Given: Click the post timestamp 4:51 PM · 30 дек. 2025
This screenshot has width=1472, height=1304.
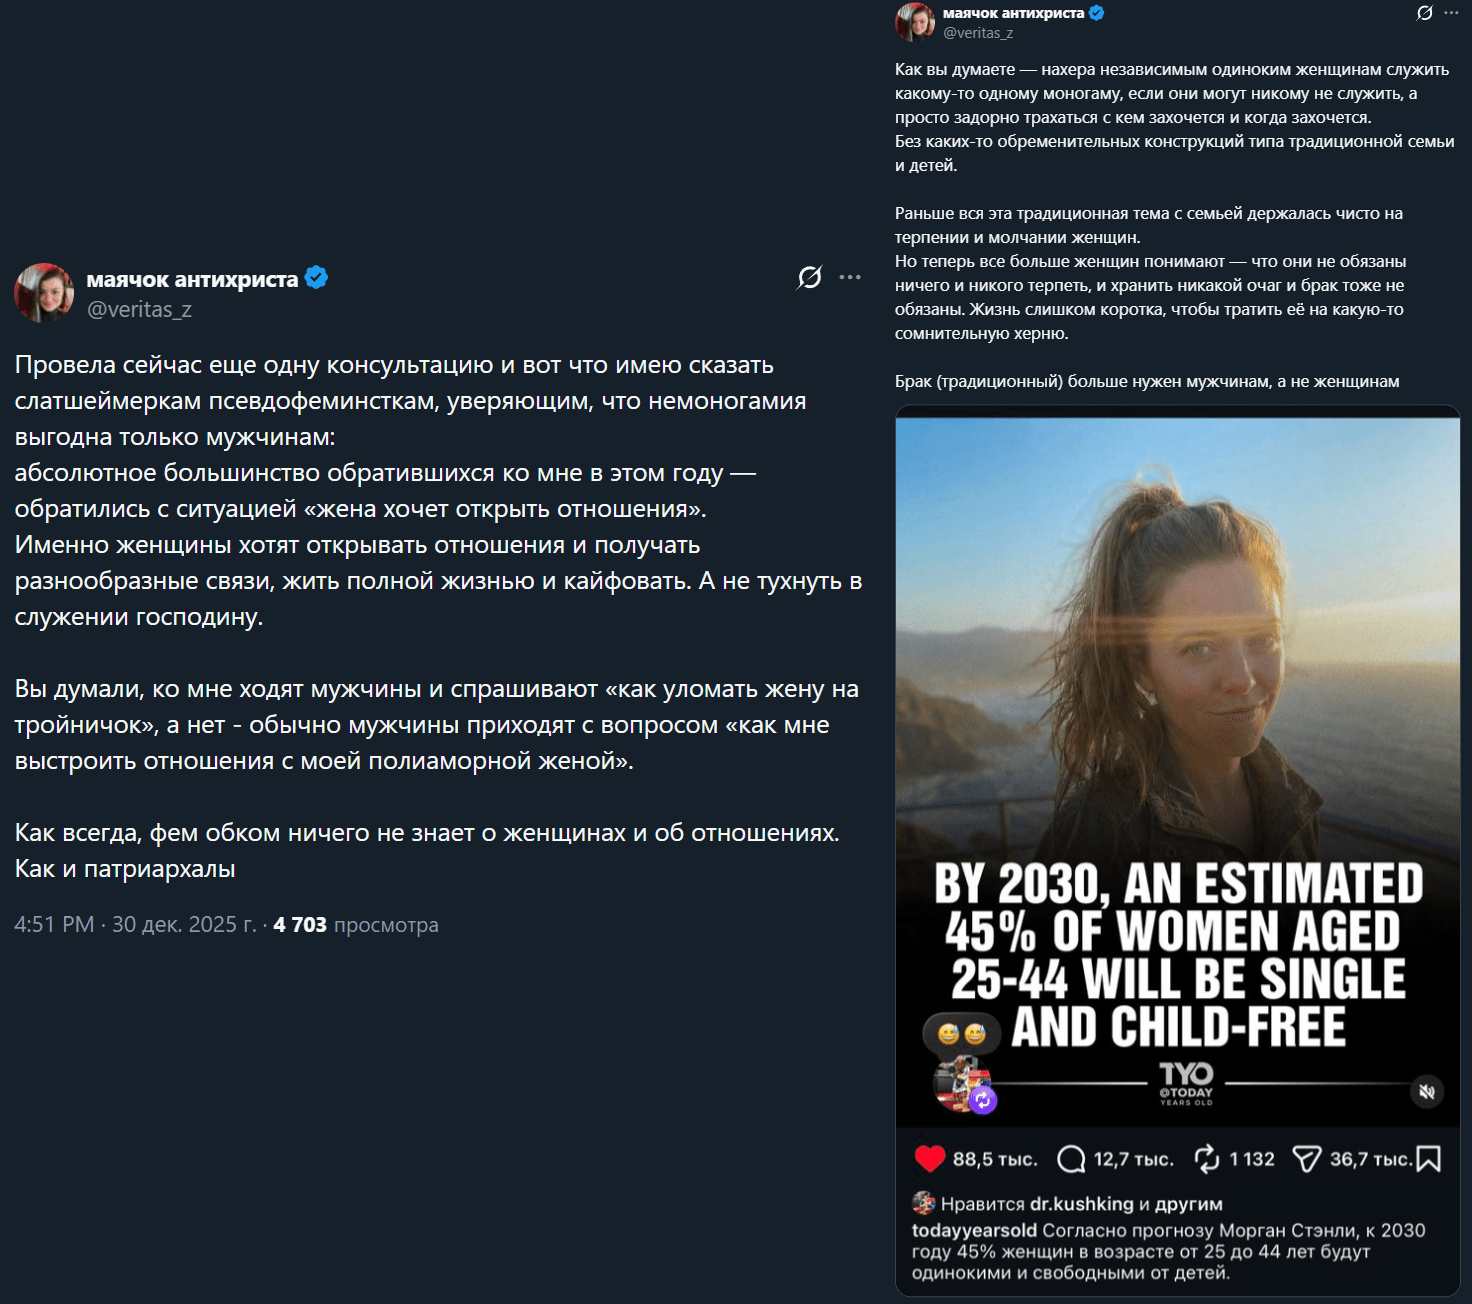Looking at the screenshot, I should (x=134, y=925).
